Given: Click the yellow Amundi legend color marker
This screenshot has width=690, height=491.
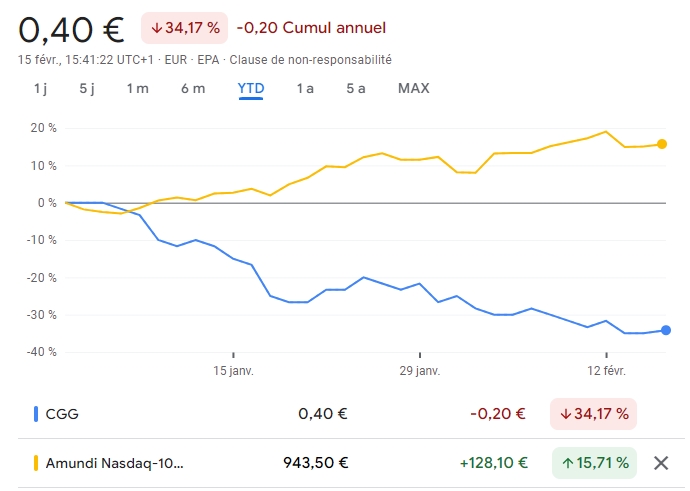Looking at the screenshot, I should (37, 463).
